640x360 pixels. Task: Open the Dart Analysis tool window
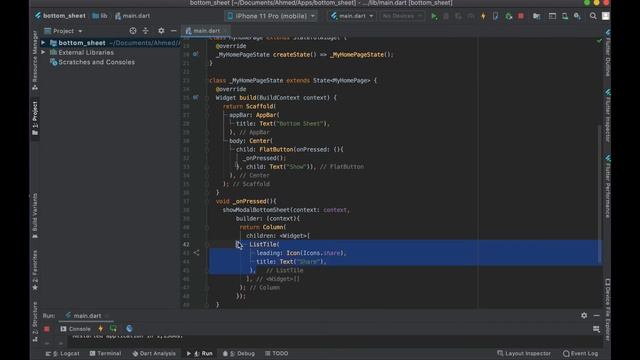154,353
